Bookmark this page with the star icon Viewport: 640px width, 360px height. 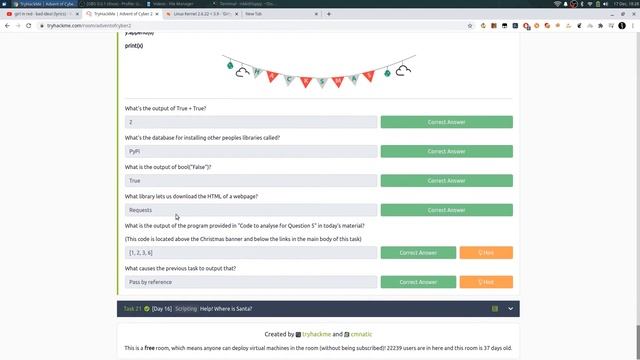coord(470,26)
